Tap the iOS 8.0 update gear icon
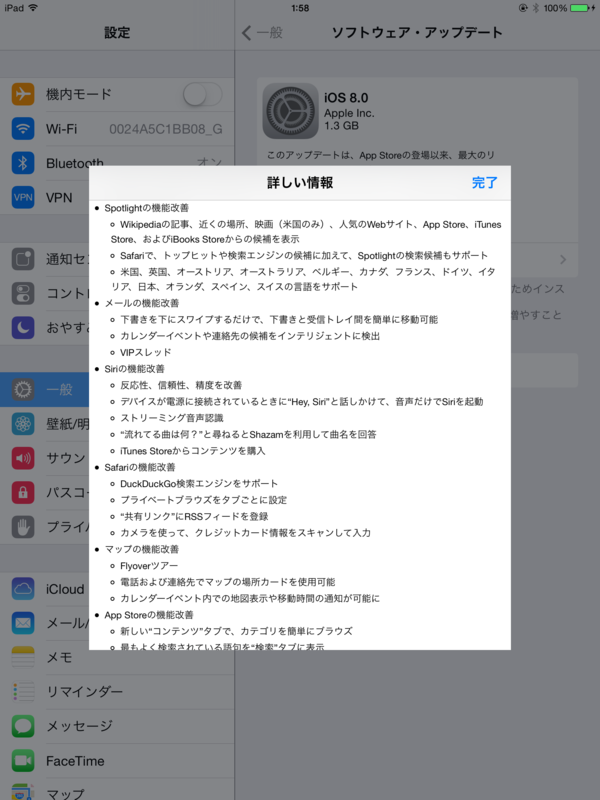The height and width of the screenshot is (800, 600). pyautogui.click(x=291, y=111)
